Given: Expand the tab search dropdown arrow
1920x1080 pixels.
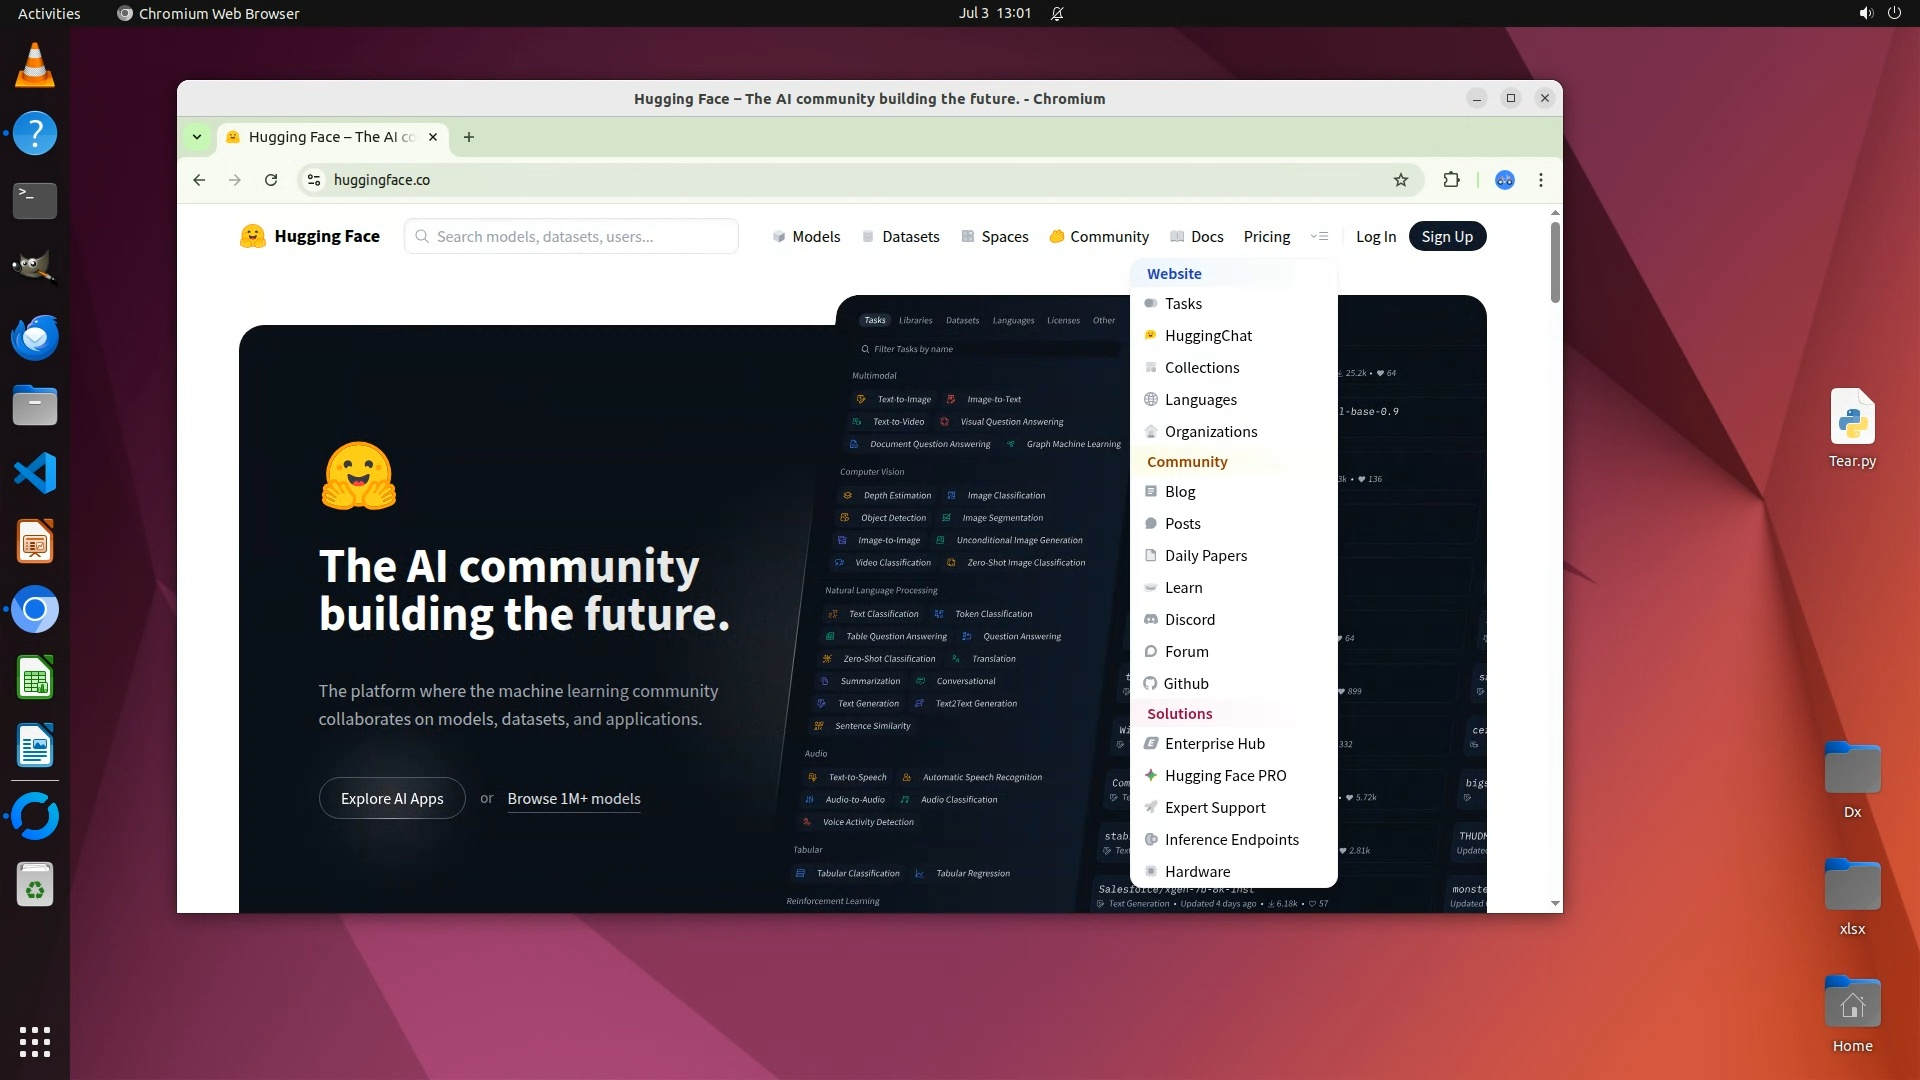Looking at the screenshot, I should (197, 137).
